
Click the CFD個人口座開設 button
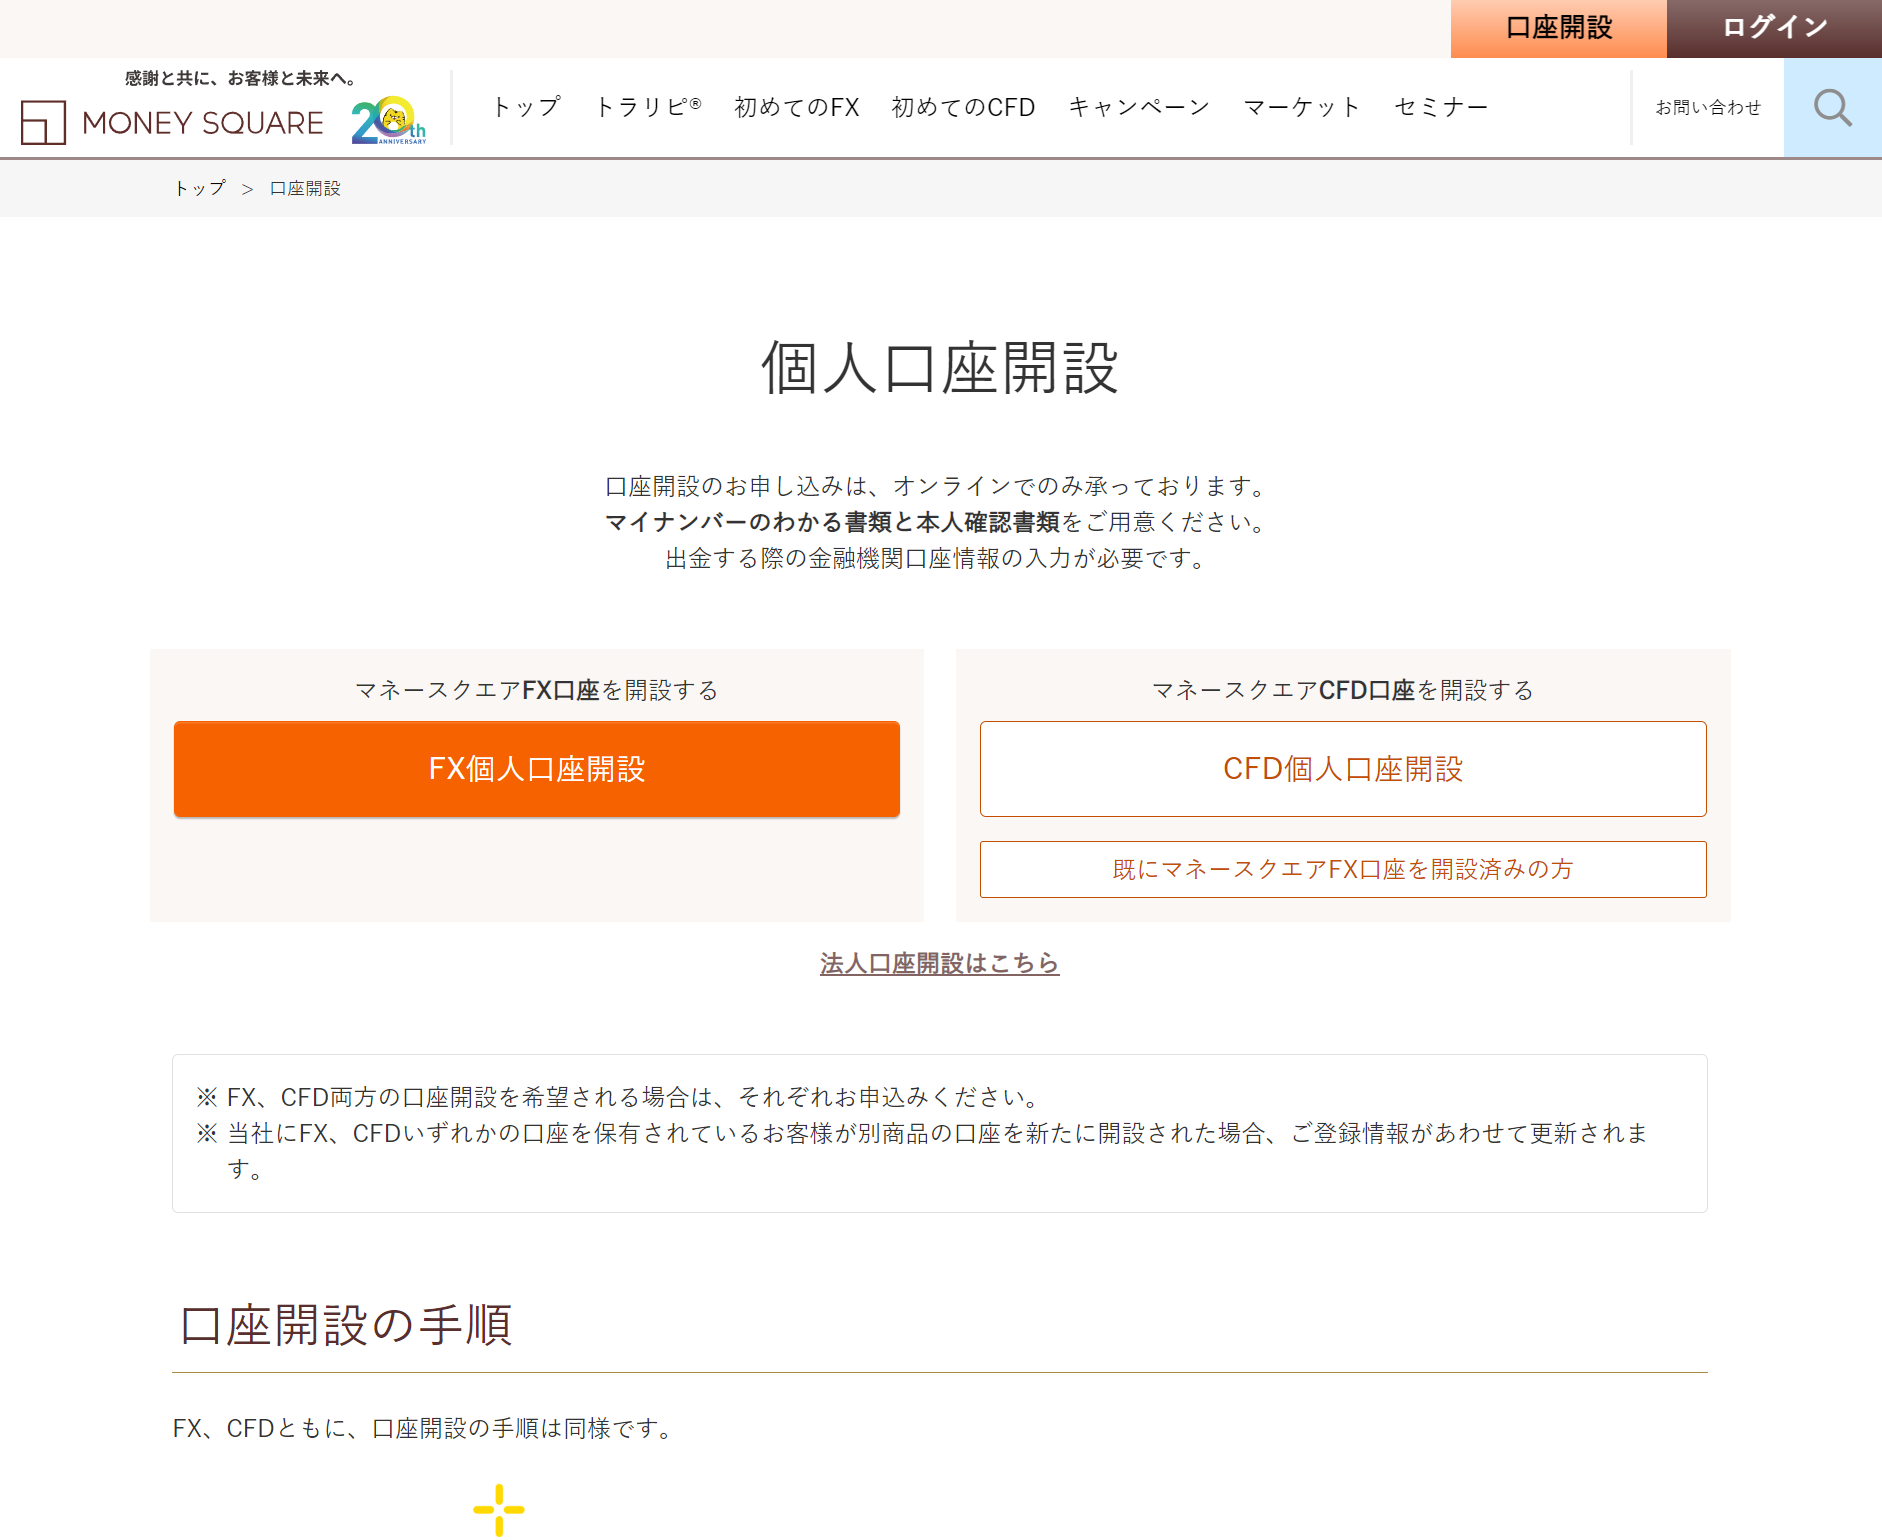tap(1343, 769)
